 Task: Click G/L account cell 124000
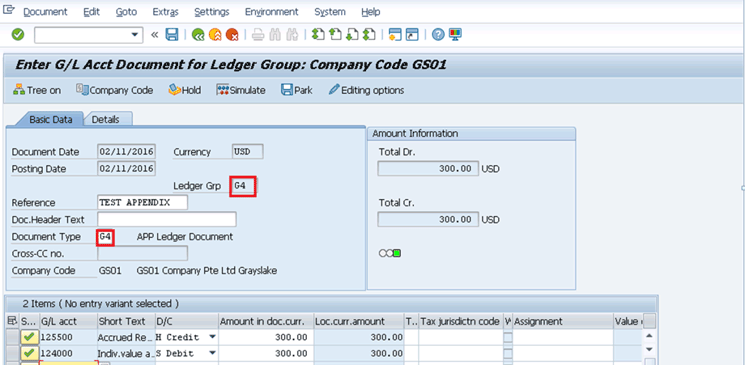(68, 353)
